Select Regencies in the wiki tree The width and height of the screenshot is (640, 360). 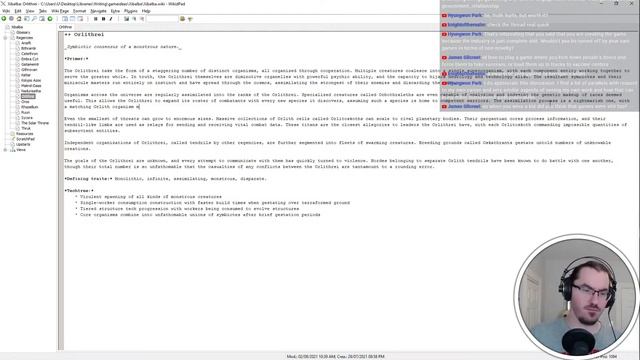[x=24, y=38]
